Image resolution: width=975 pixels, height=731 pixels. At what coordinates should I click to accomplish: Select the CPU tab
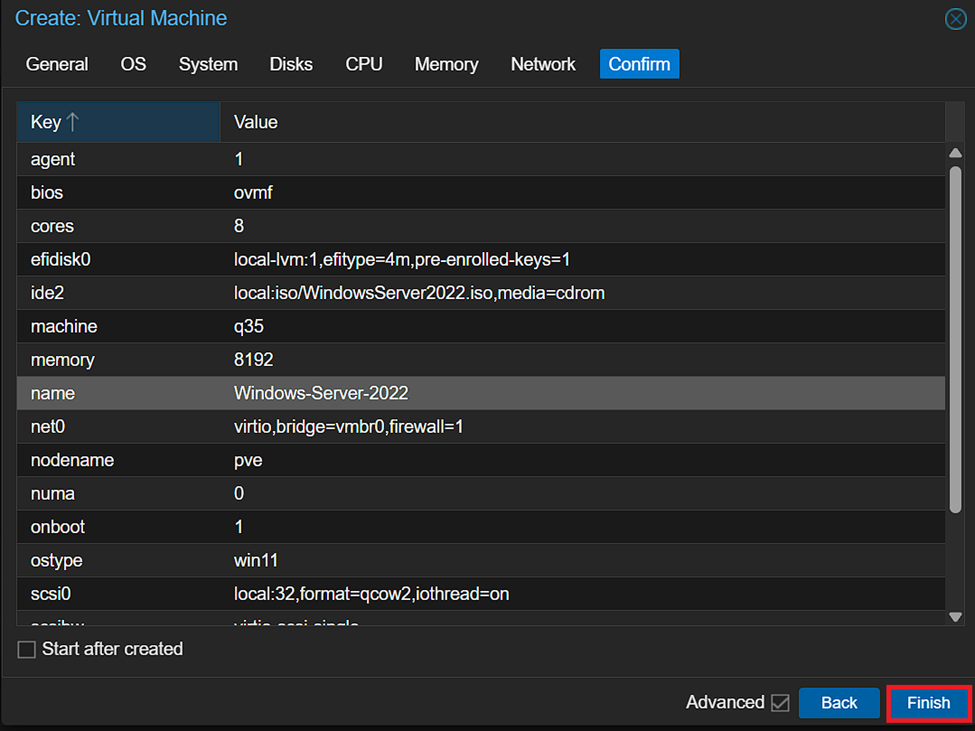364,64
